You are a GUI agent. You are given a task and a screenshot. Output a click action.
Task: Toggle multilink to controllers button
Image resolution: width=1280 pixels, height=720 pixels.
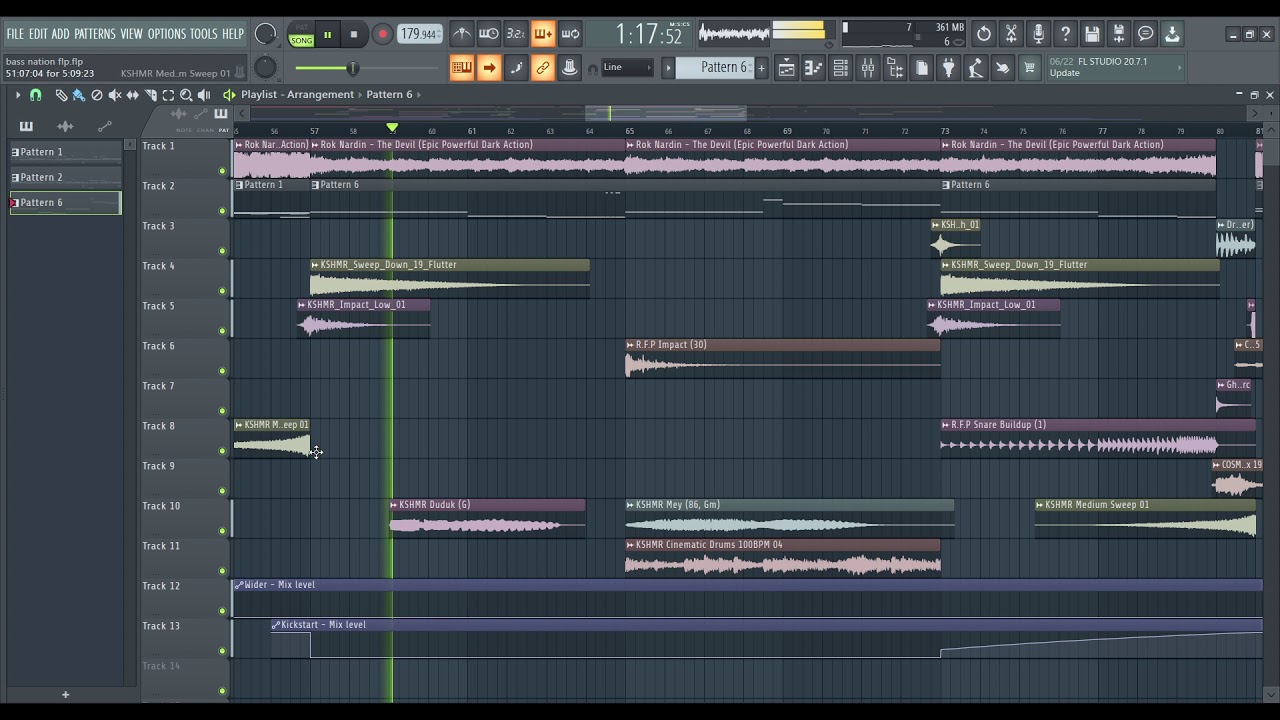(543, 68)
